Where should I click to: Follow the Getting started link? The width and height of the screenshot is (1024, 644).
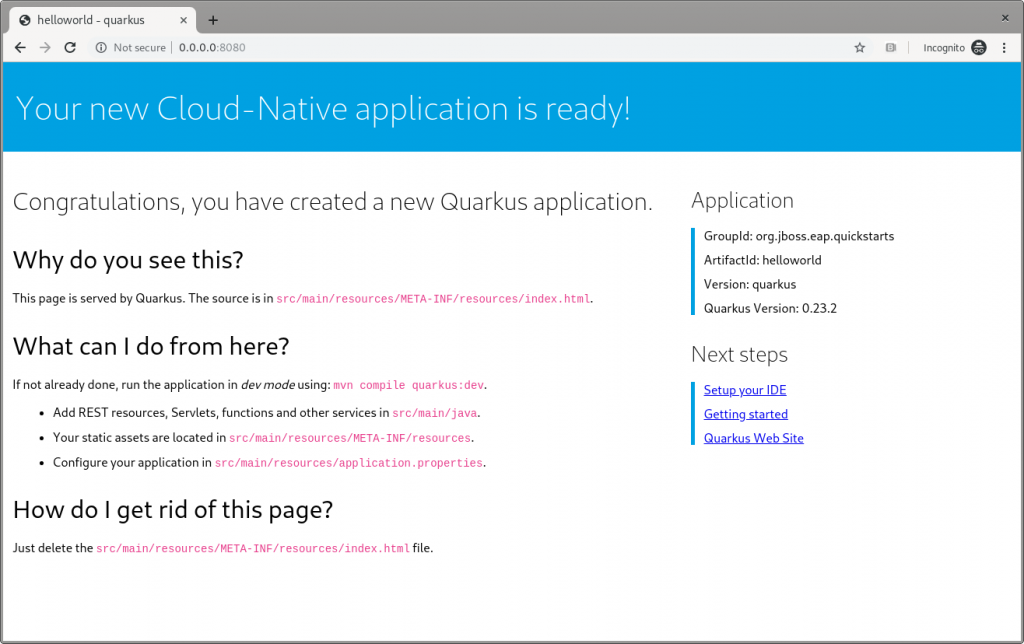(x=745, y=414)
